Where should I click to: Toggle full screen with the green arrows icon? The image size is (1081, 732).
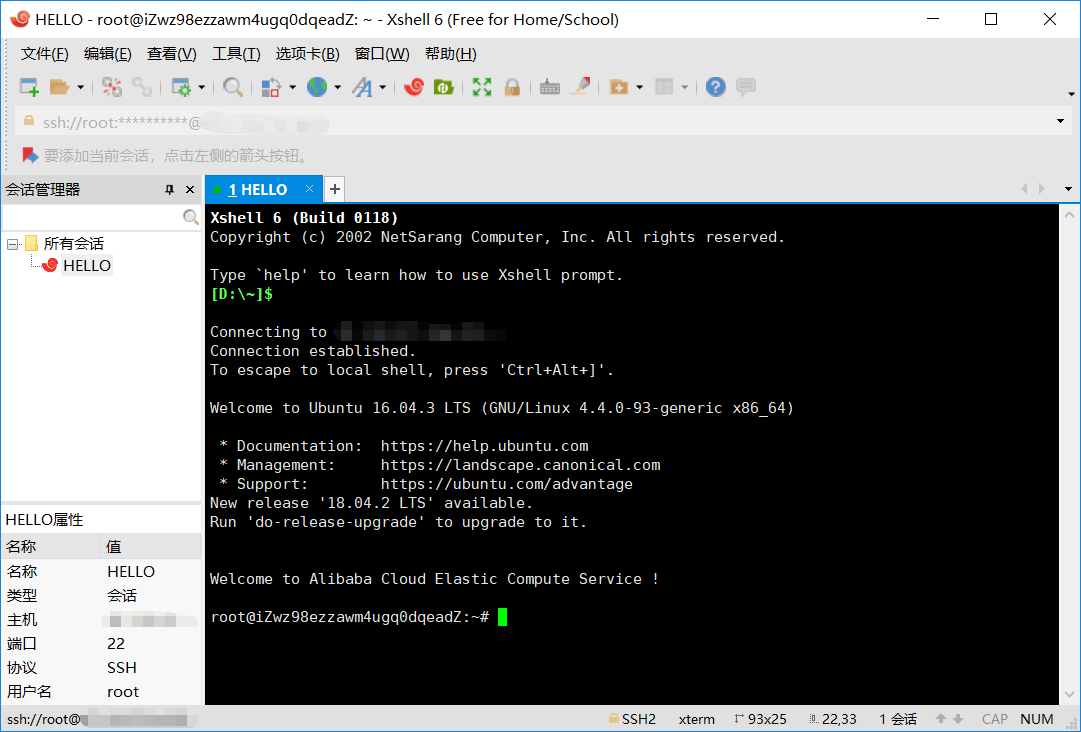coord(482,87)
